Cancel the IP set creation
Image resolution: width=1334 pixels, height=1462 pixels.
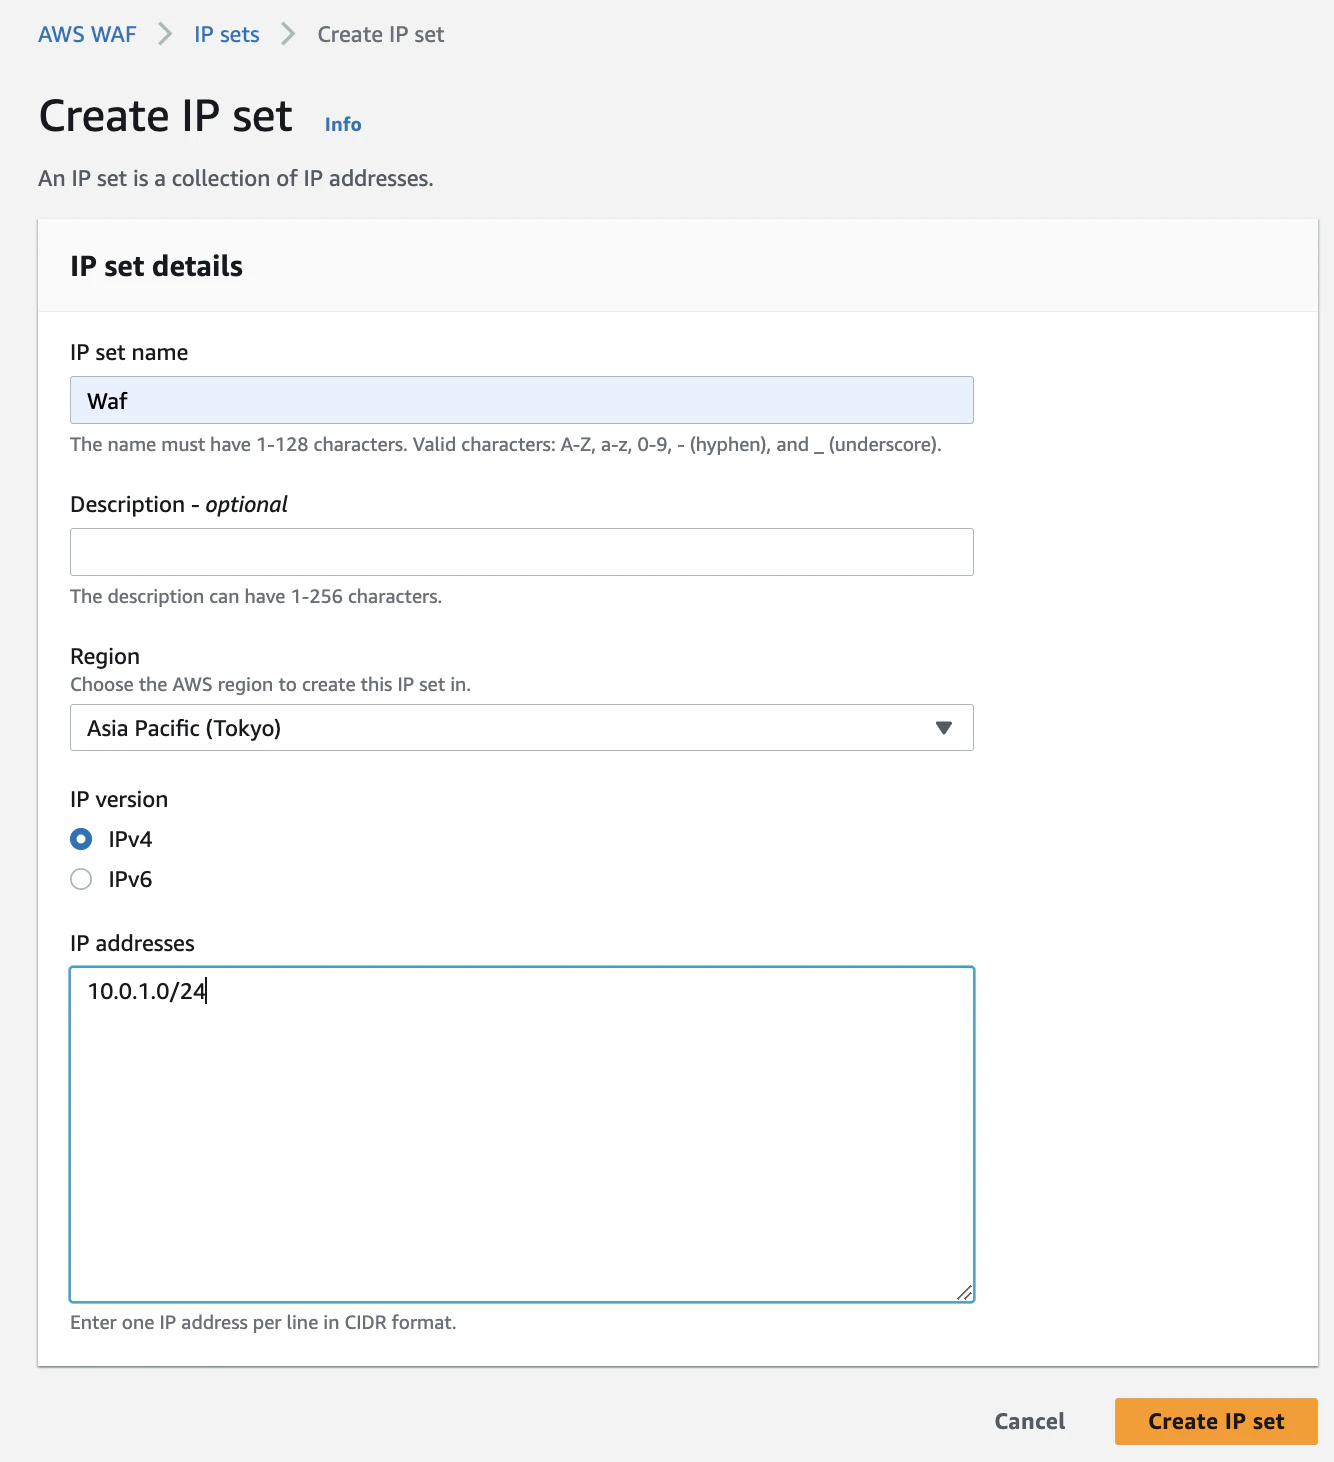click(x=1030, y=1421)
